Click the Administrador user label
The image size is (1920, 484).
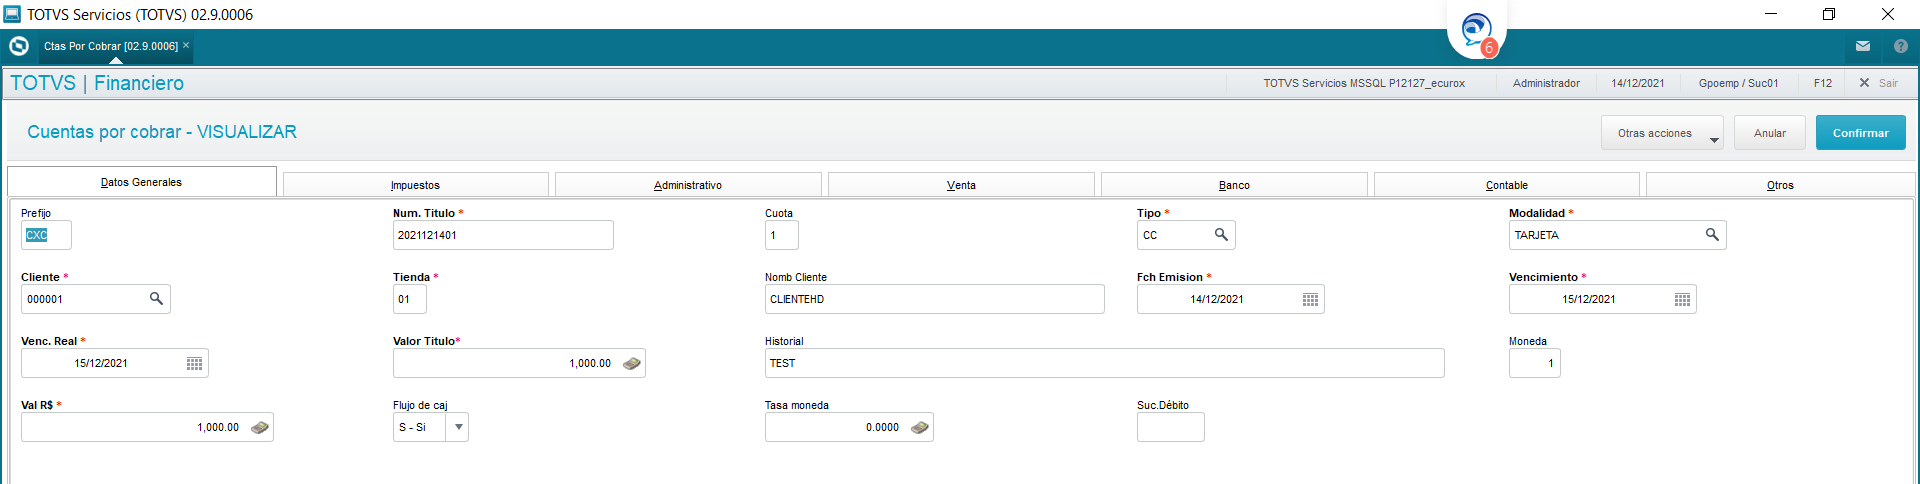1546,83
